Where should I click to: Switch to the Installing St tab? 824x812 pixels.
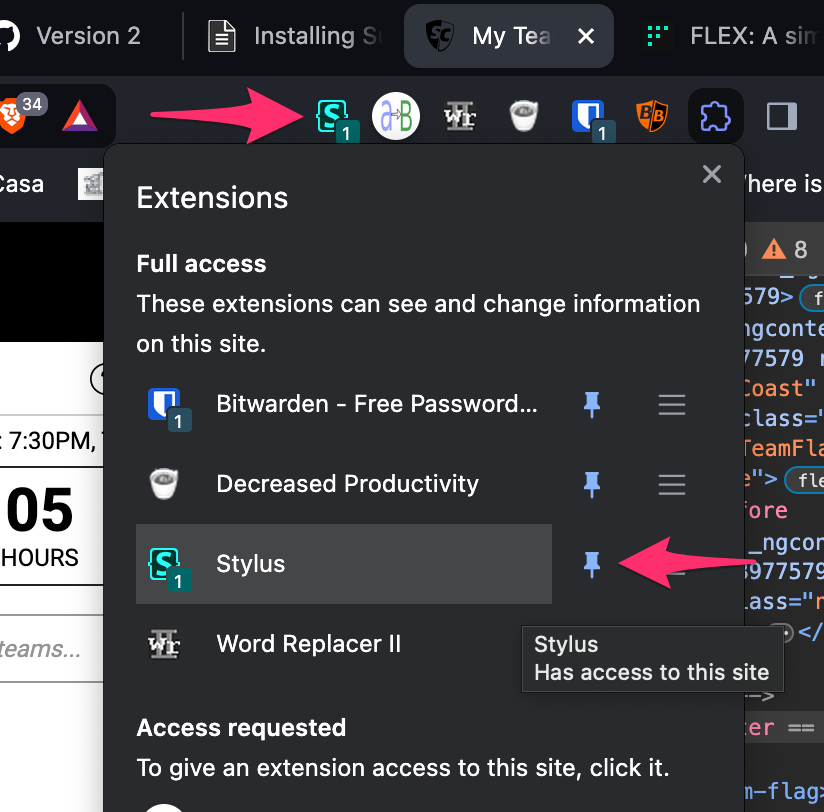tap(294, 36)
